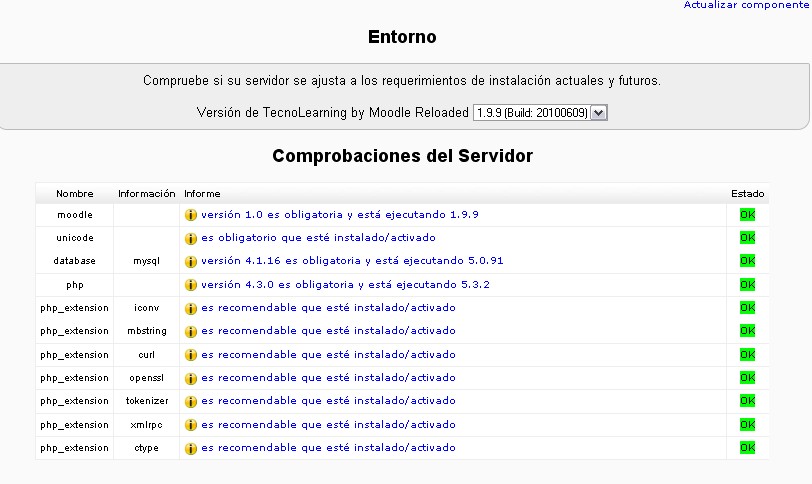Click the moodle version 1.0 report link
Viewport: 812px width, 484px height.
click(x=340, y=215)
